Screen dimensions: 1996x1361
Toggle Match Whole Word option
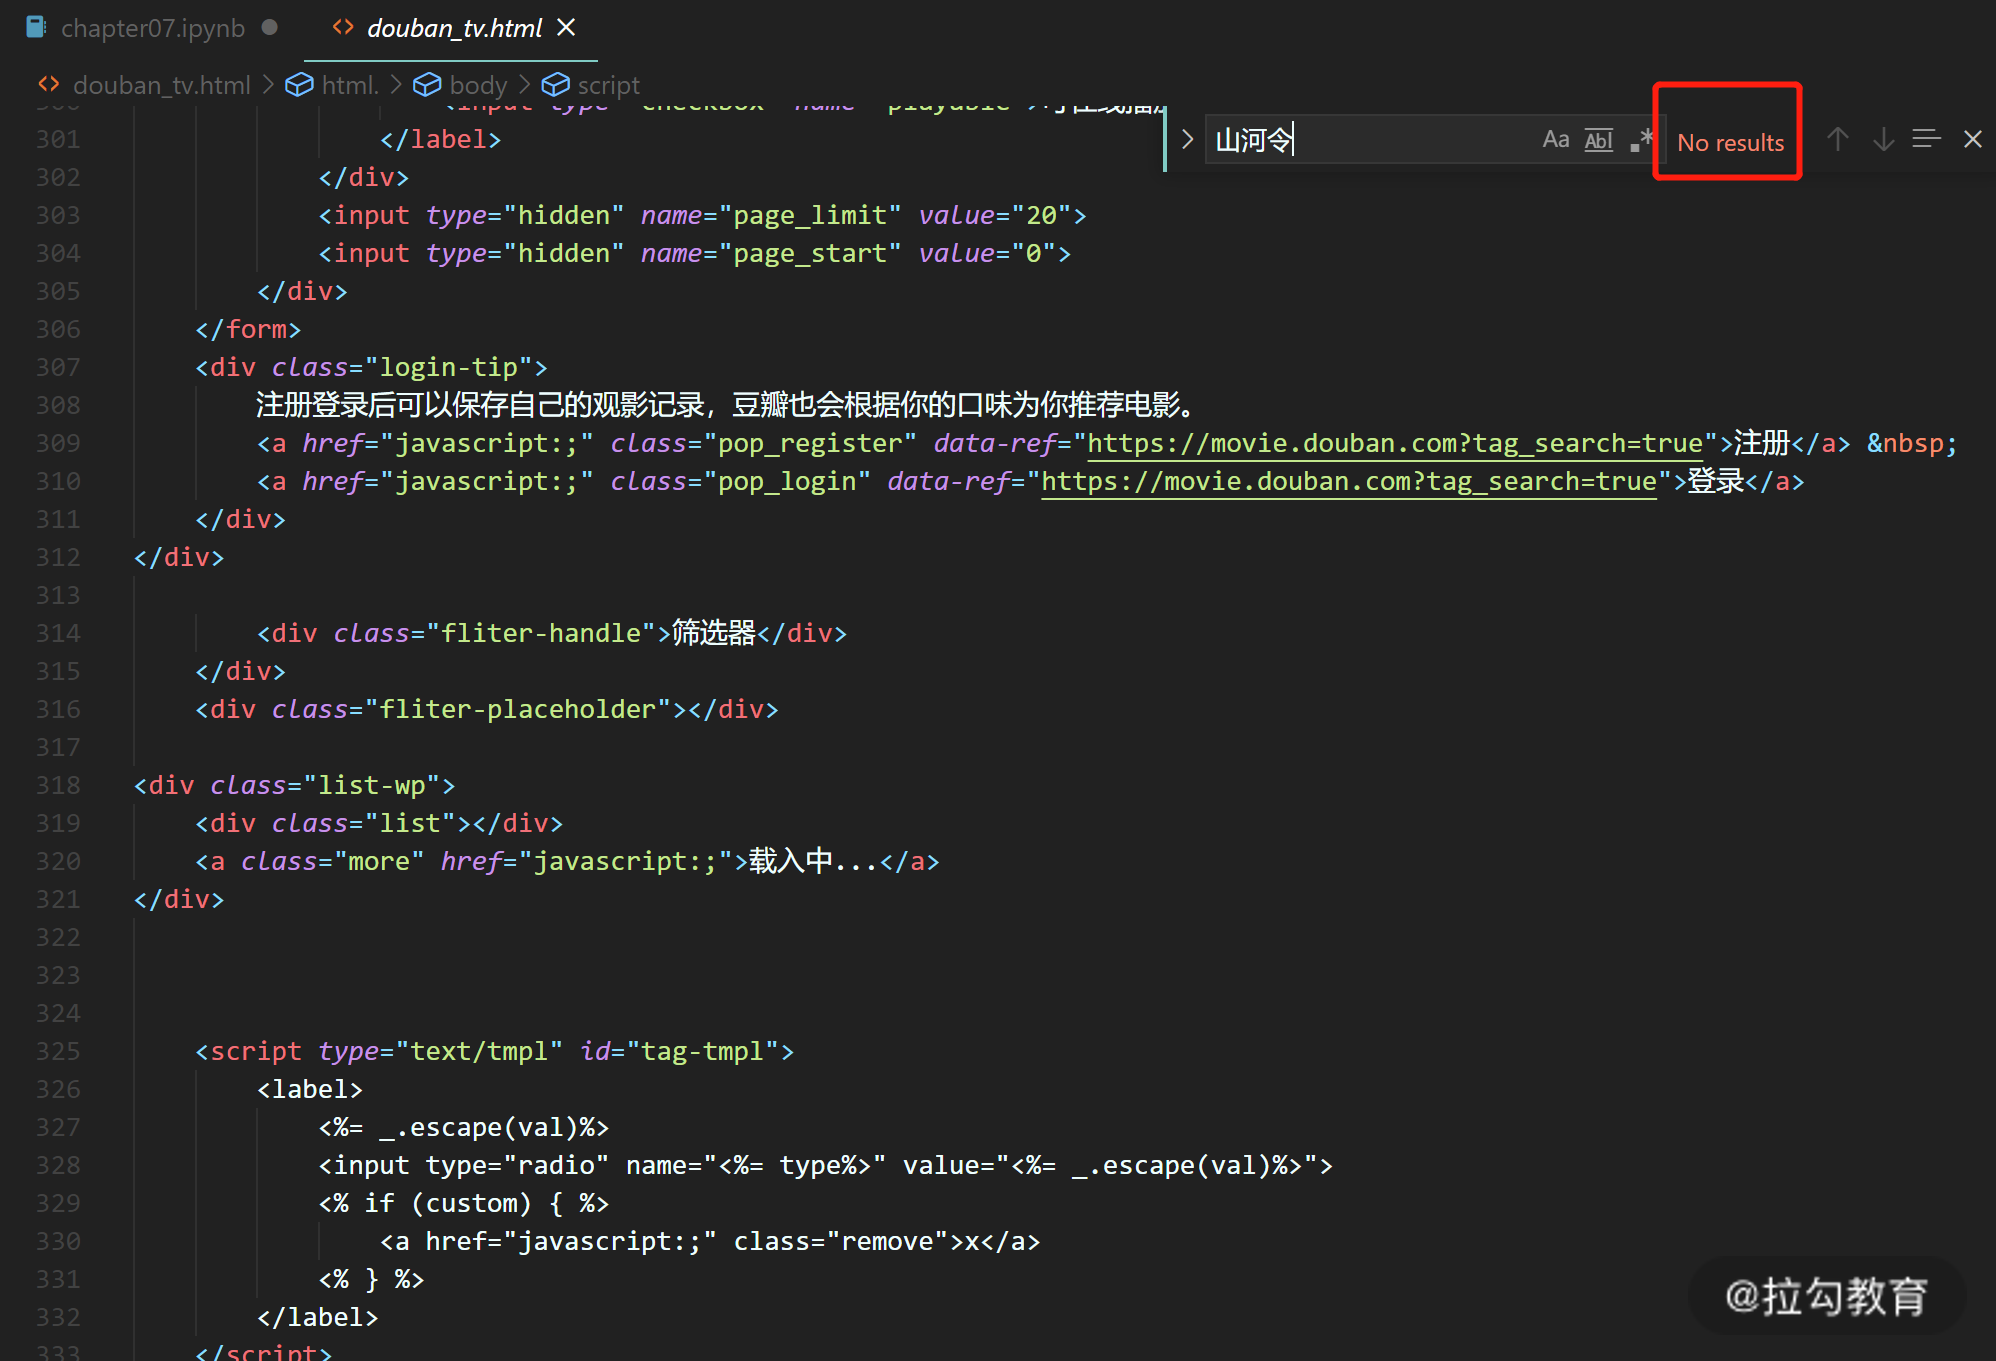(1598, 140)
